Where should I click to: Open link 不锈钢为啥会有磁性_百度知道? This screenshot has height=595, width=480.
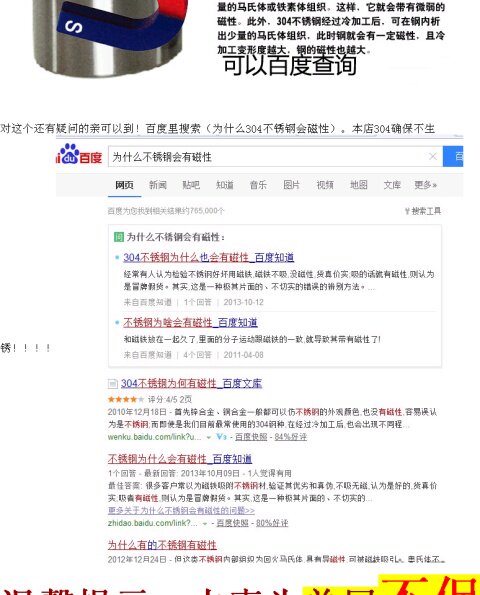click(x=190, y=323)
